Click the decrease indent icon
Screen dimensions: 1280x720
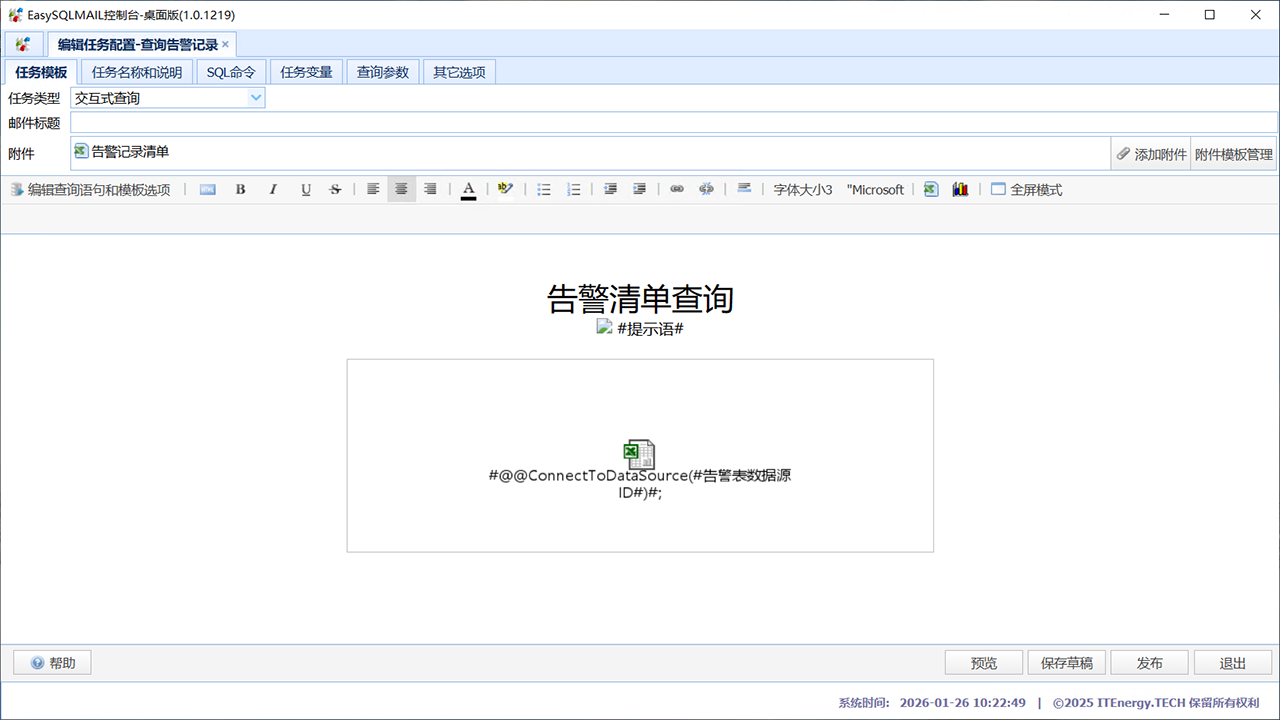(610, 189)
